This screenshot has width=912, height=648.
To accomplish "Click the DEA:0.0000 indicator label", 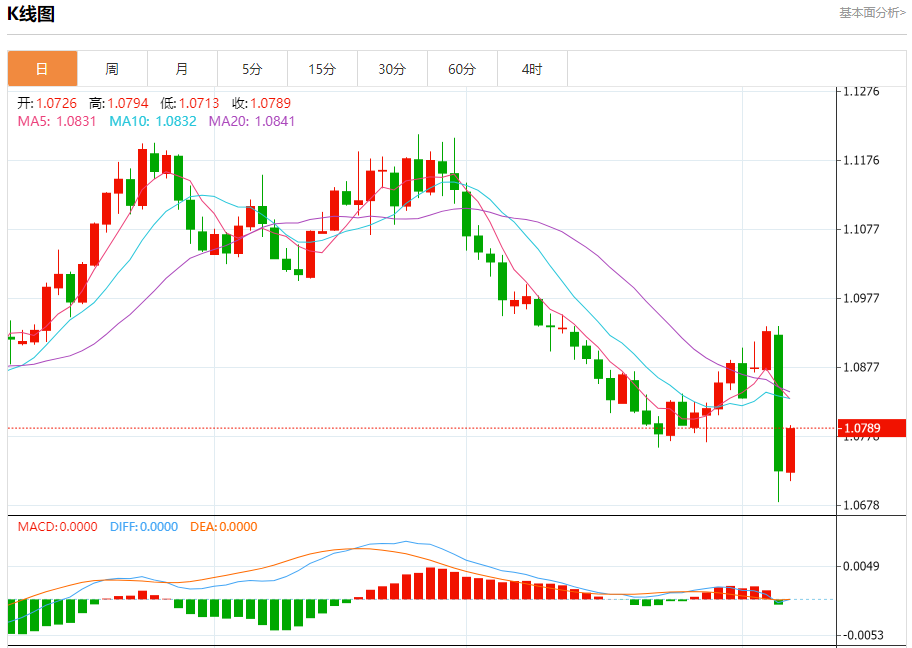I will [223, 526].
